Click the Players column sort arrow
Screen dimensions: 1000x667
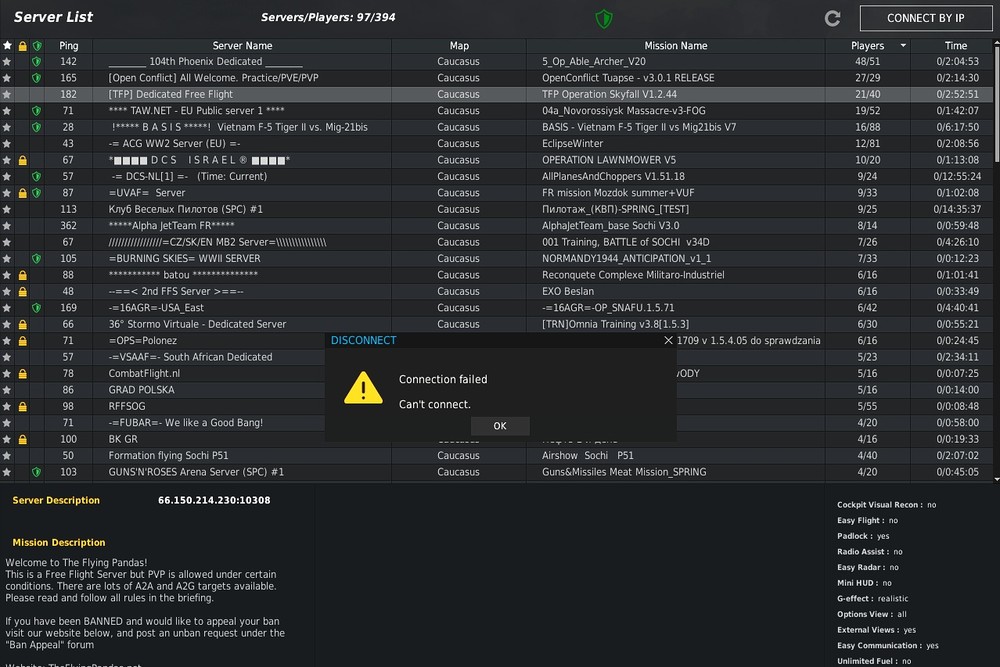(904, 46)
